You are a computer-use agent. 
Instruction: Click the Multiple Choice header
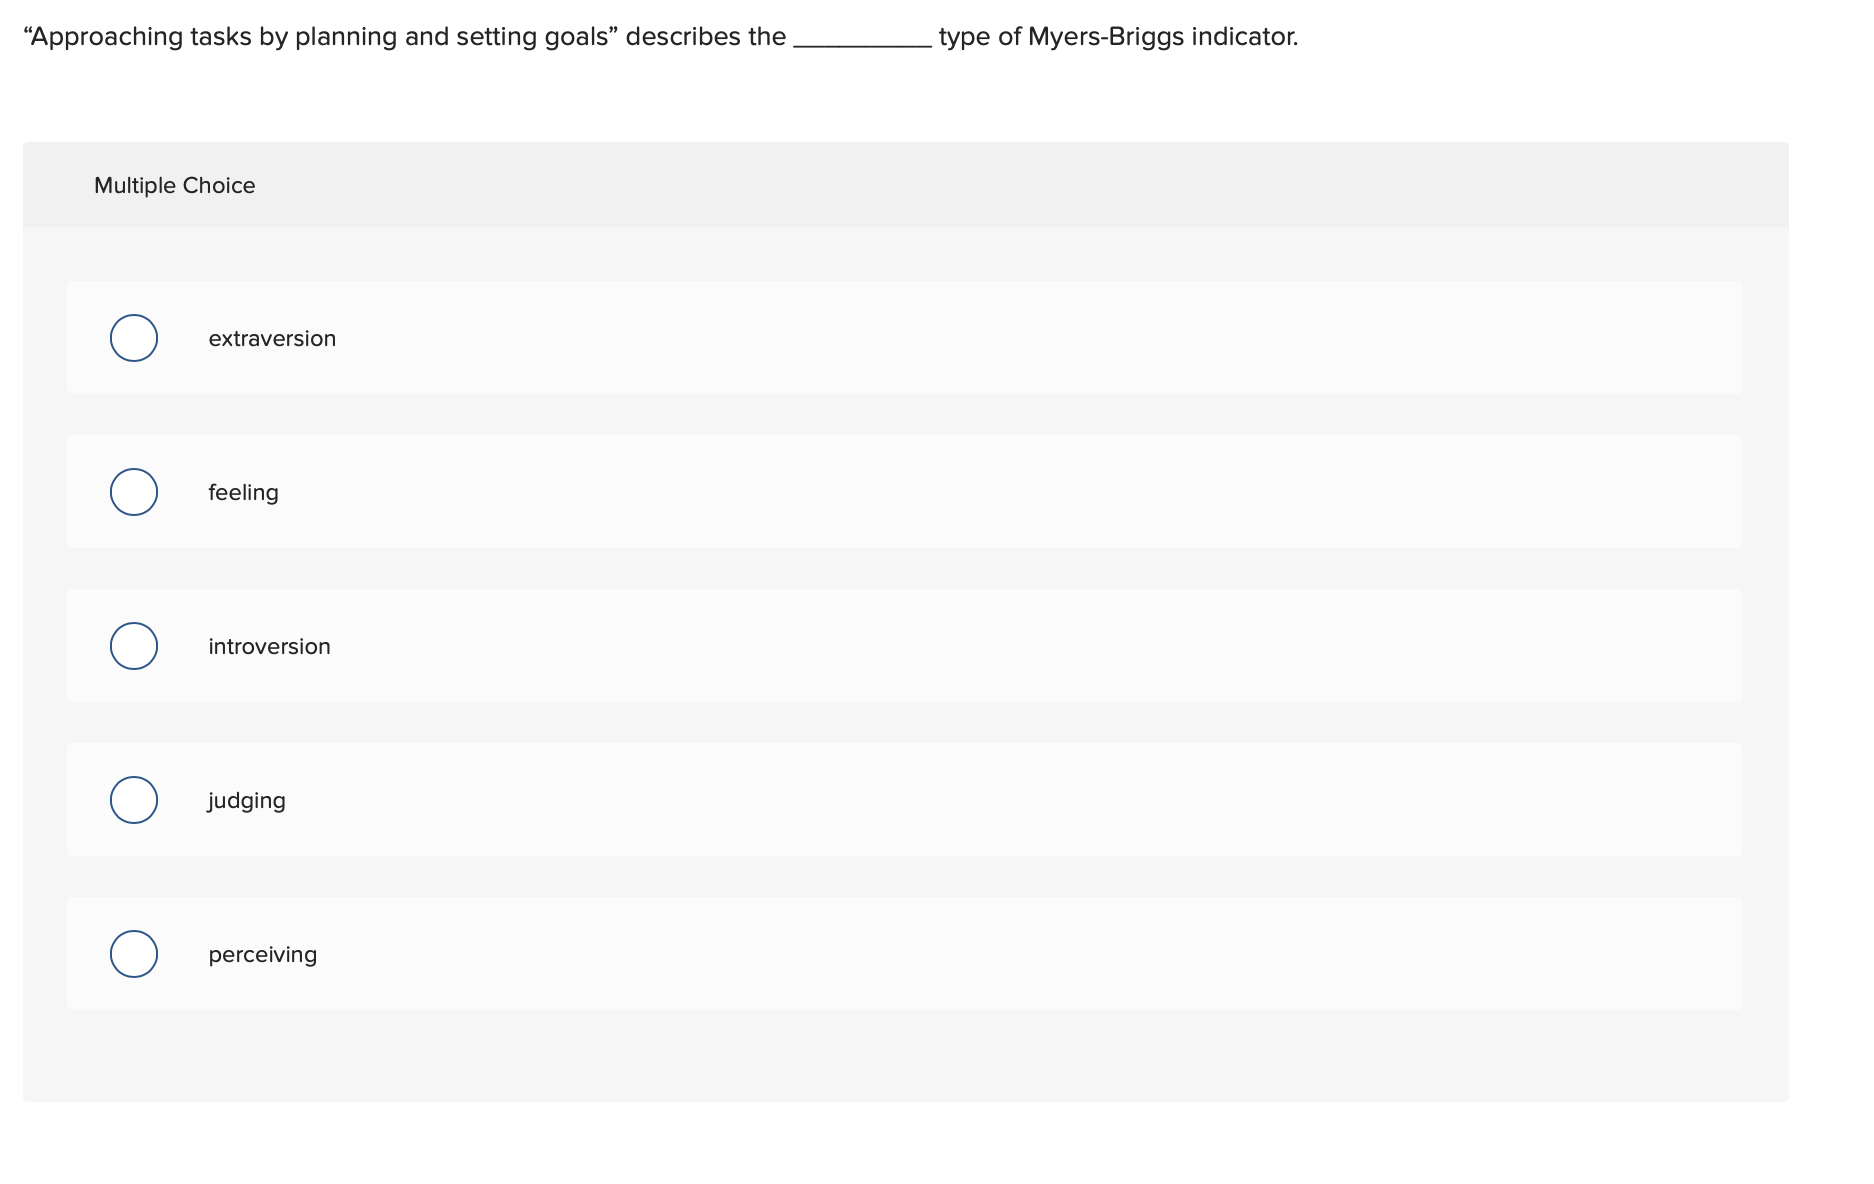[x=175, y=185]
